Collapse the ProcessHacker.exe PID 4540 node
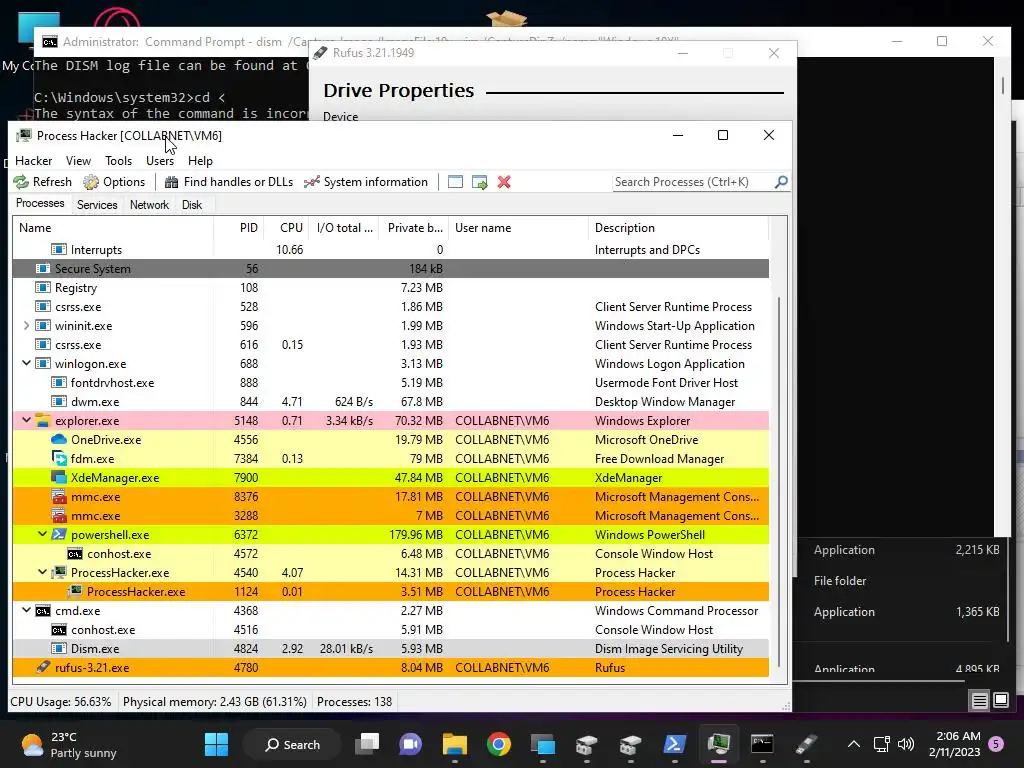 tap(42, 572)
